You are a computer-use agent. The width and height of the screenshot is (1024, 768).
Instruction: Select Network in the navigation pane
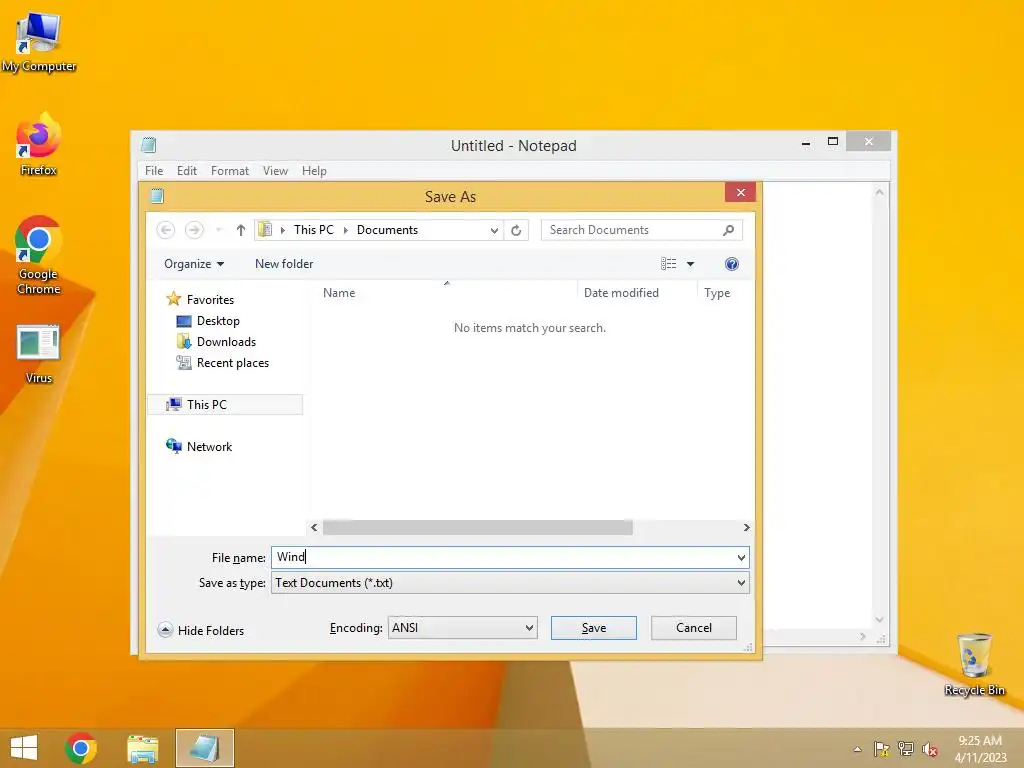pos(209,447)
